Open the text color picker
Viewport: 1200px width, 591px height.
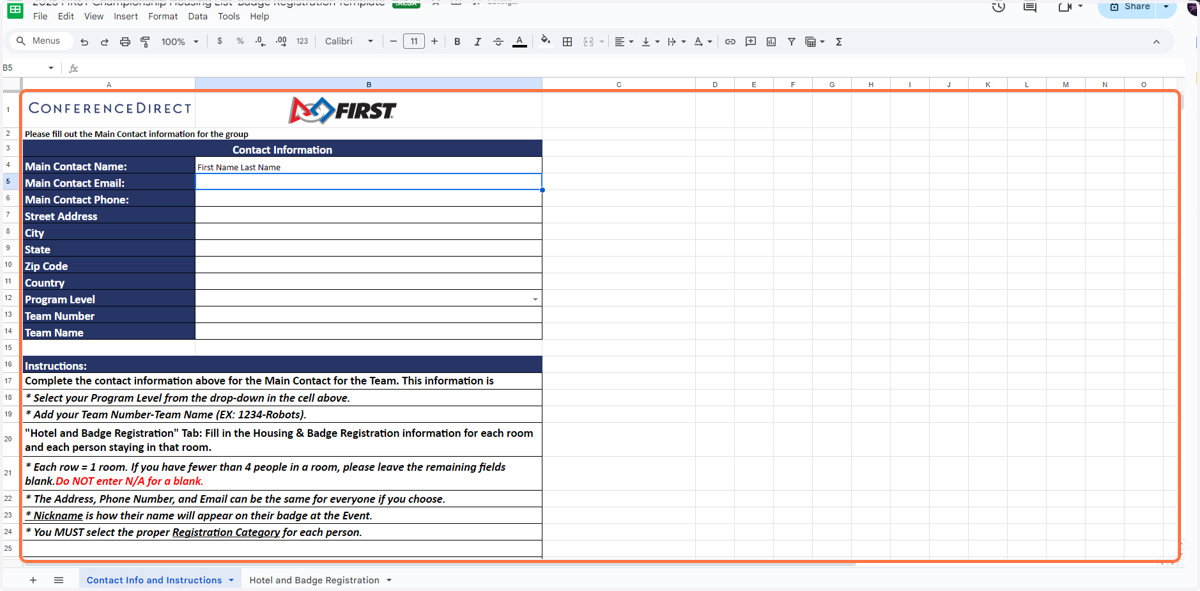click(519, 42)
